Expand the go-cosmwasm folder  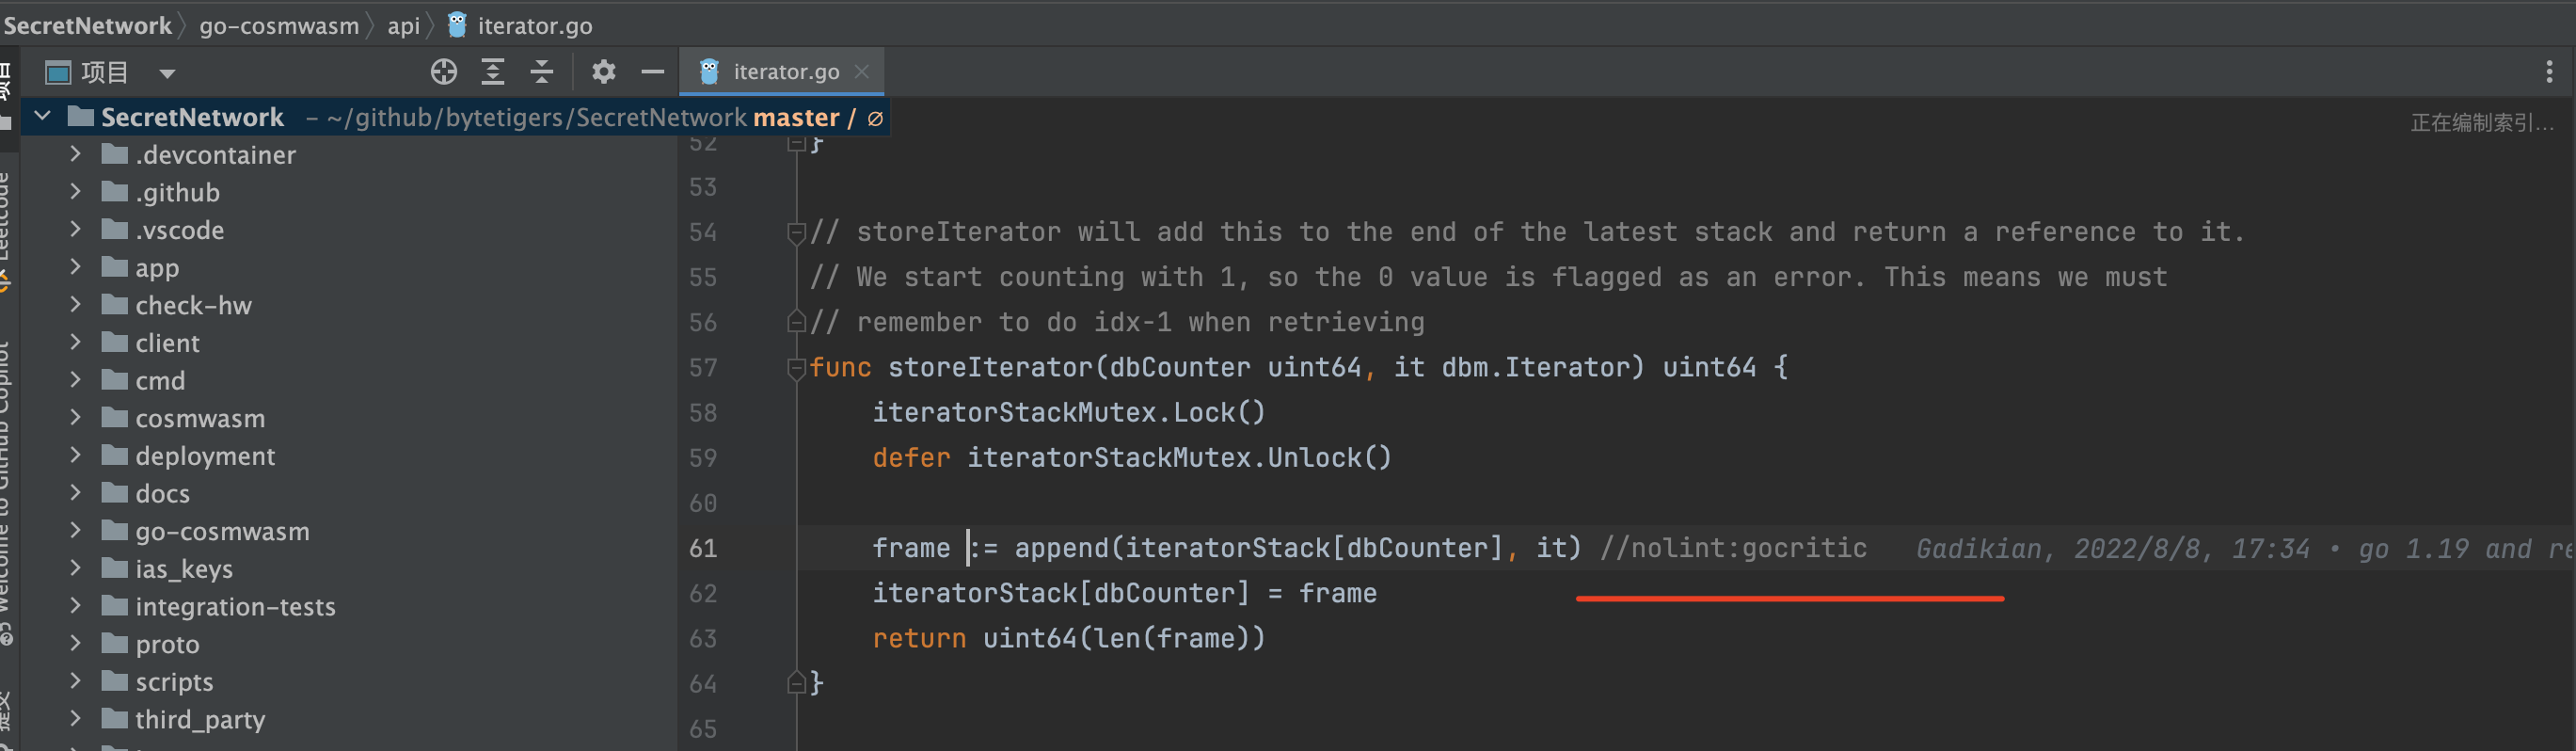[x=76, y=530]
